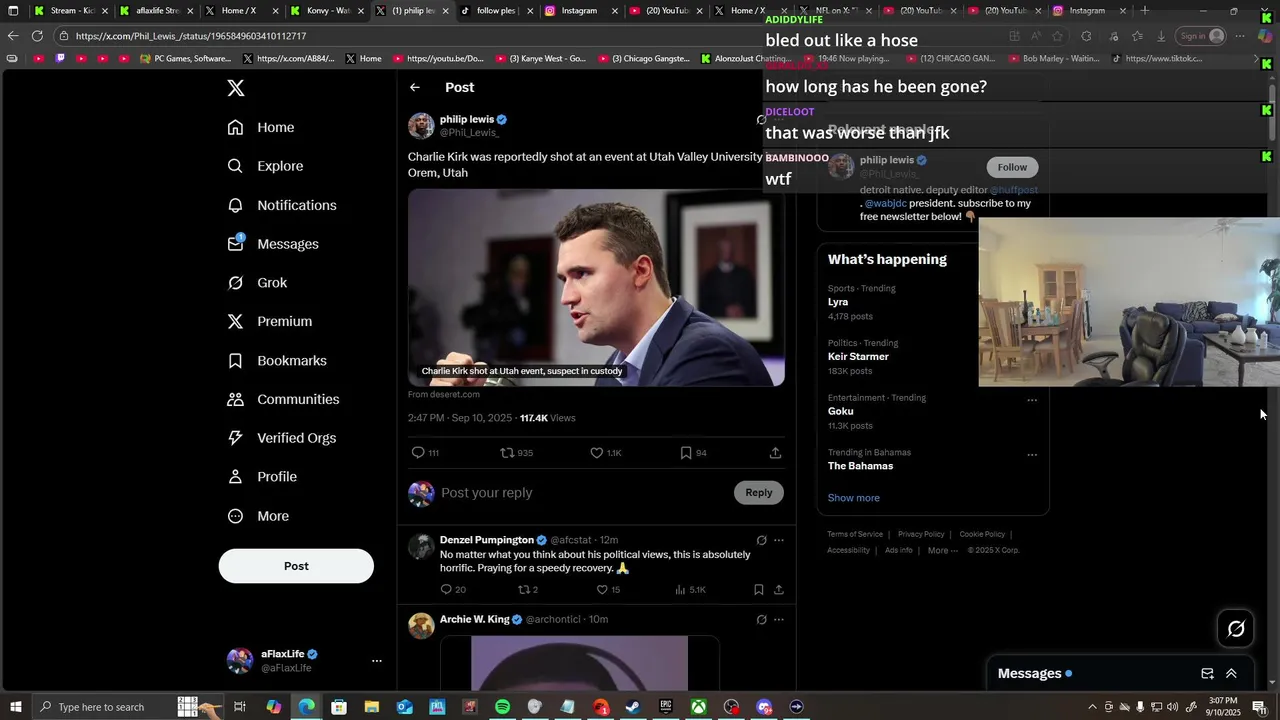Click the From deseret.com link
Screen dimensions: 1280x720
point(444,395)
